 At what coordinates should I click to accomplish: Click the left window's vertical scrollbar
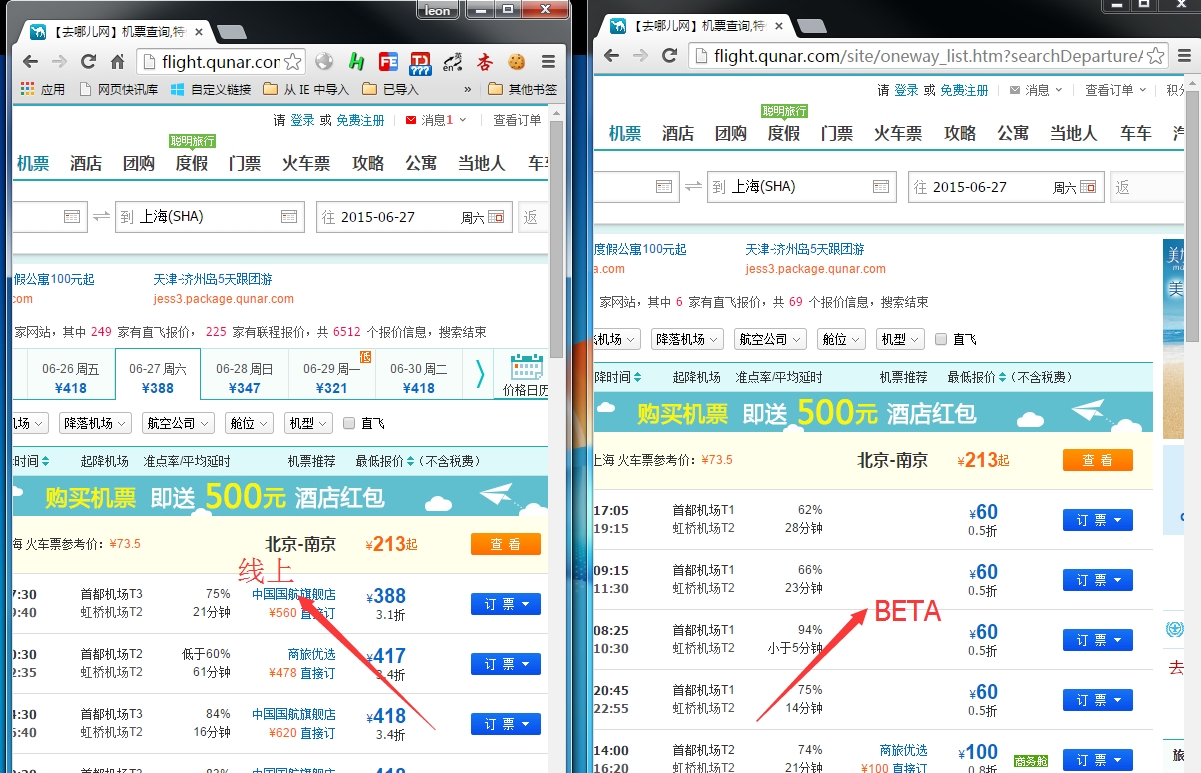[x=556, y=240]
